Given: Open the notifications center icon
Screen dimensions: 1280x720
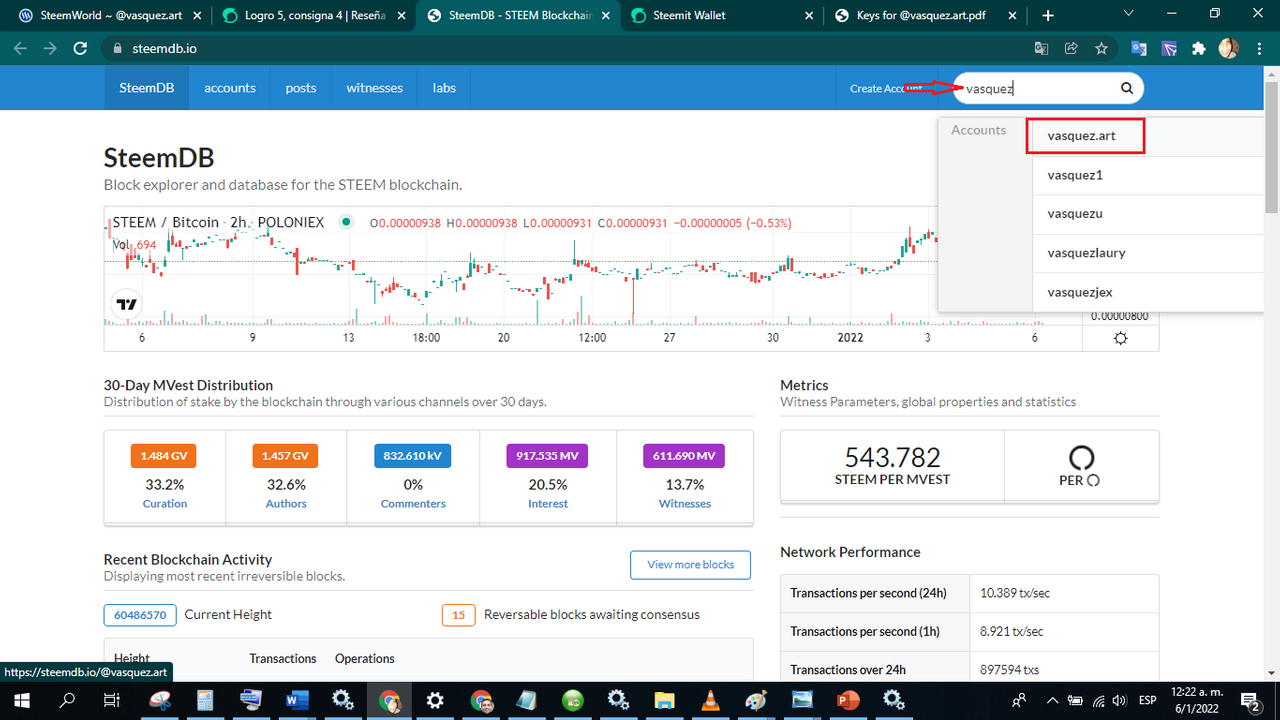Looking at the screenshot, I should pyautogui.click(x=1250, y=700).
